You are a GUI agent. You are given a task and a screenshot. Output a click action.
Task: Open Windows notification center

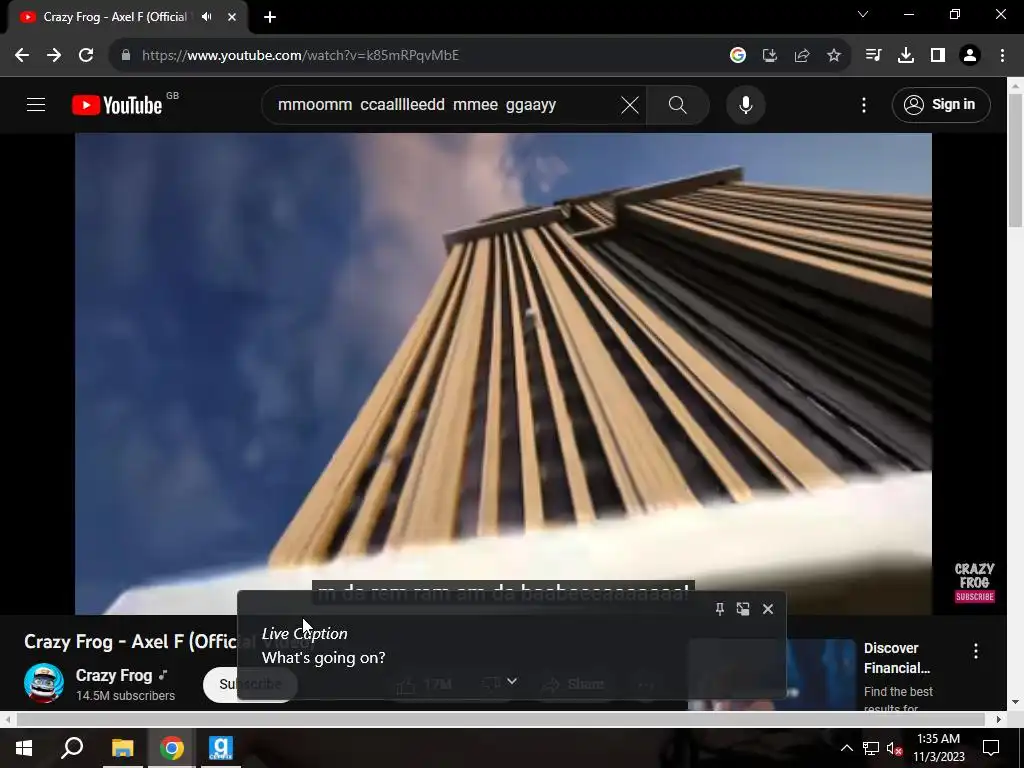click(x=991, y=748)
